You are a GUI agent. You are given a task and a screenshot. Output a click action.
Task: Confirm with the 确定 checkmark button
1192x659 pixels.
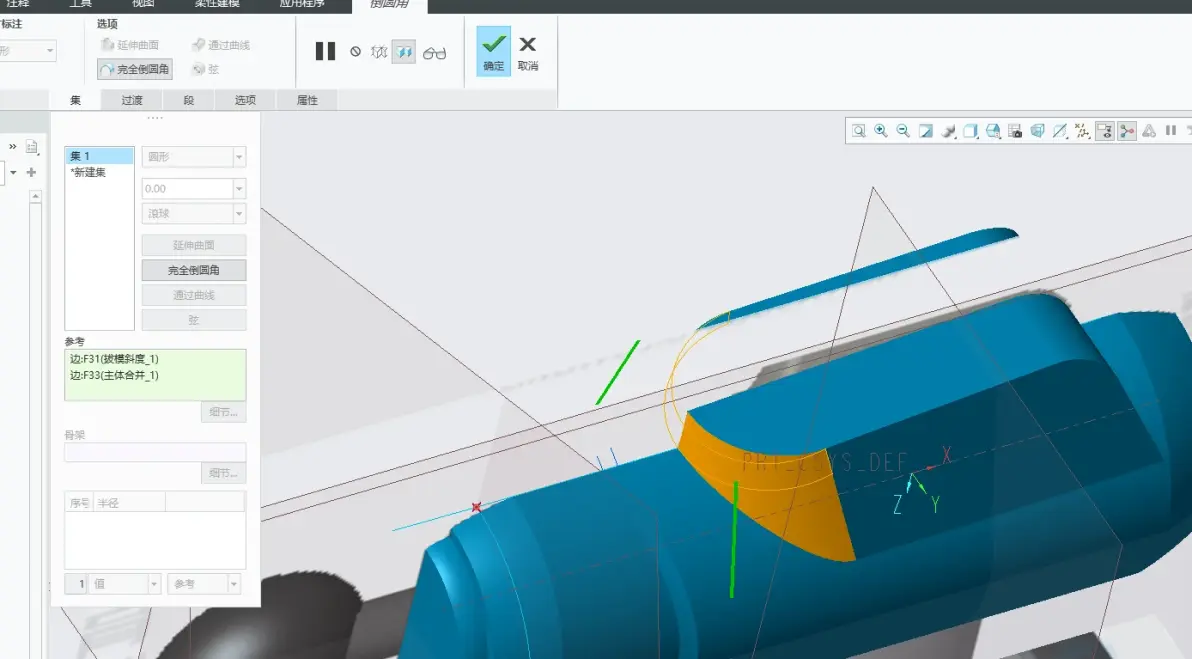(493, 51)
